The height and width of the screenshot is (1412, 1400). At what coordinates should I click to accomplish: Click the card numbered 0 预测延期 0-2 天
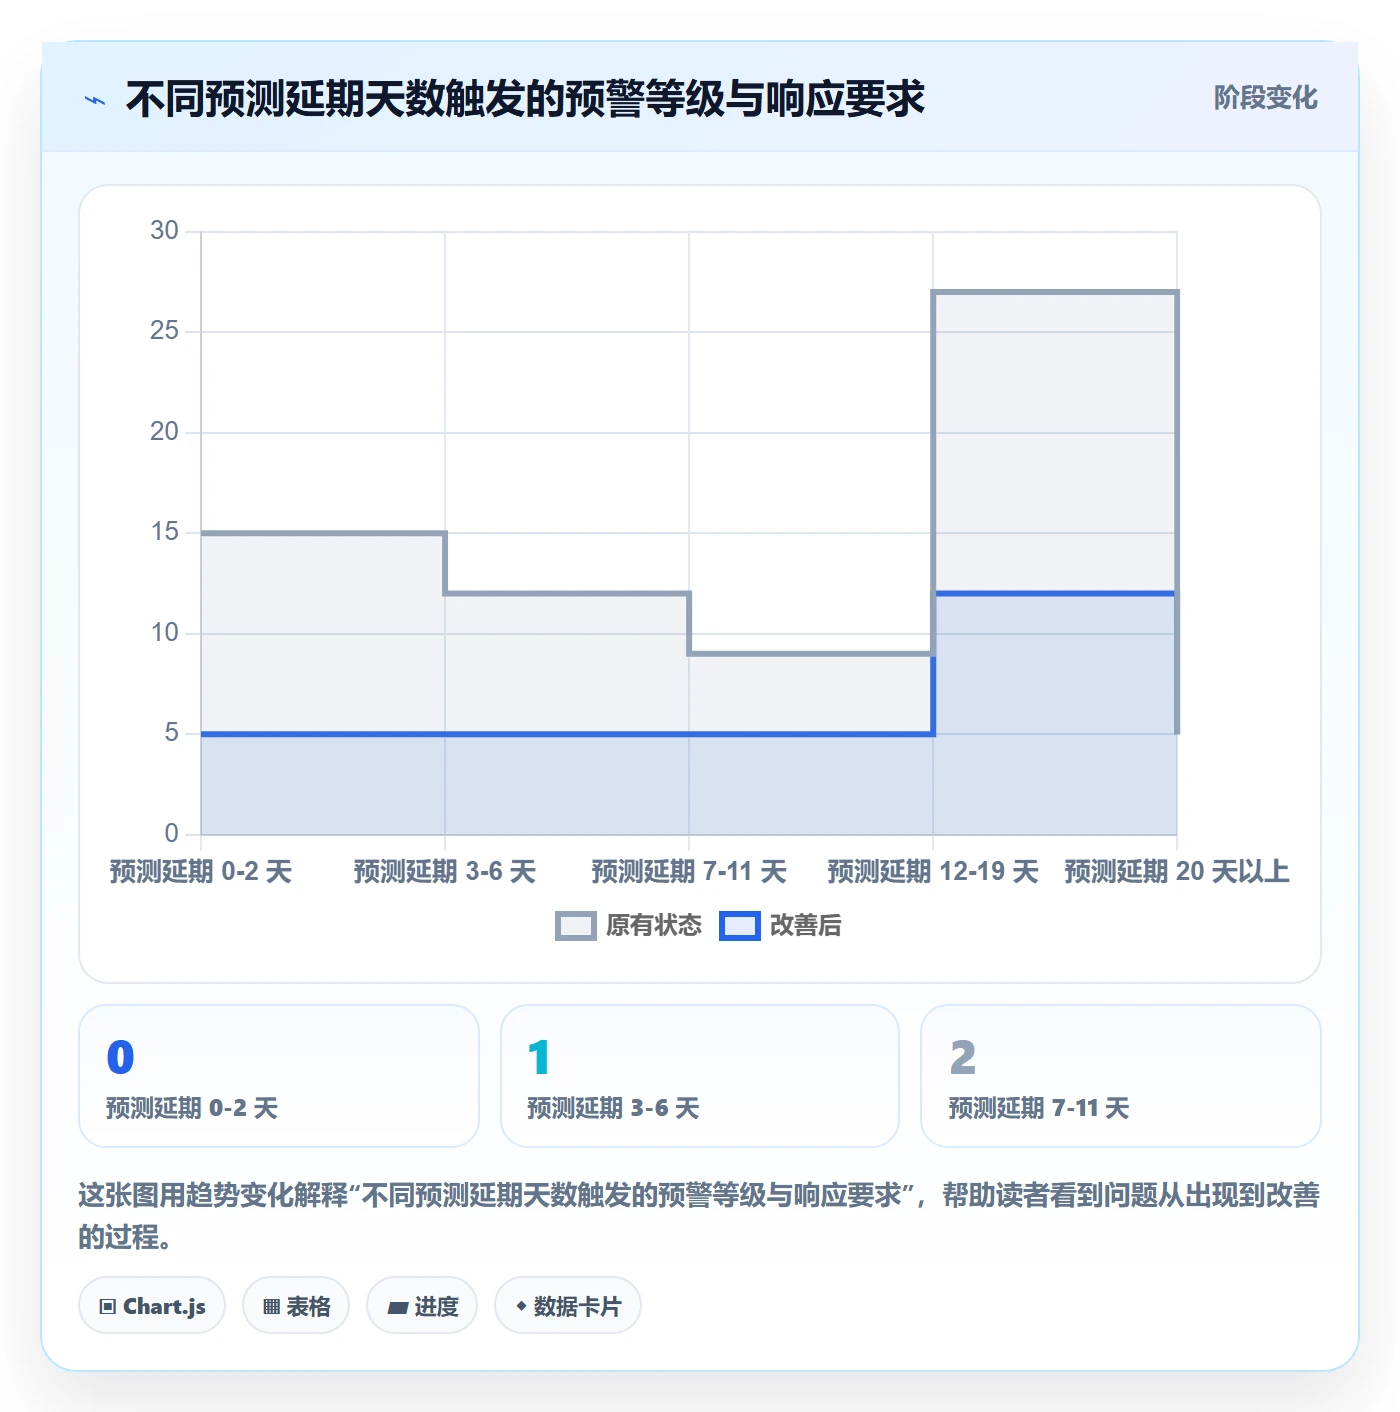coord(279,1076)
